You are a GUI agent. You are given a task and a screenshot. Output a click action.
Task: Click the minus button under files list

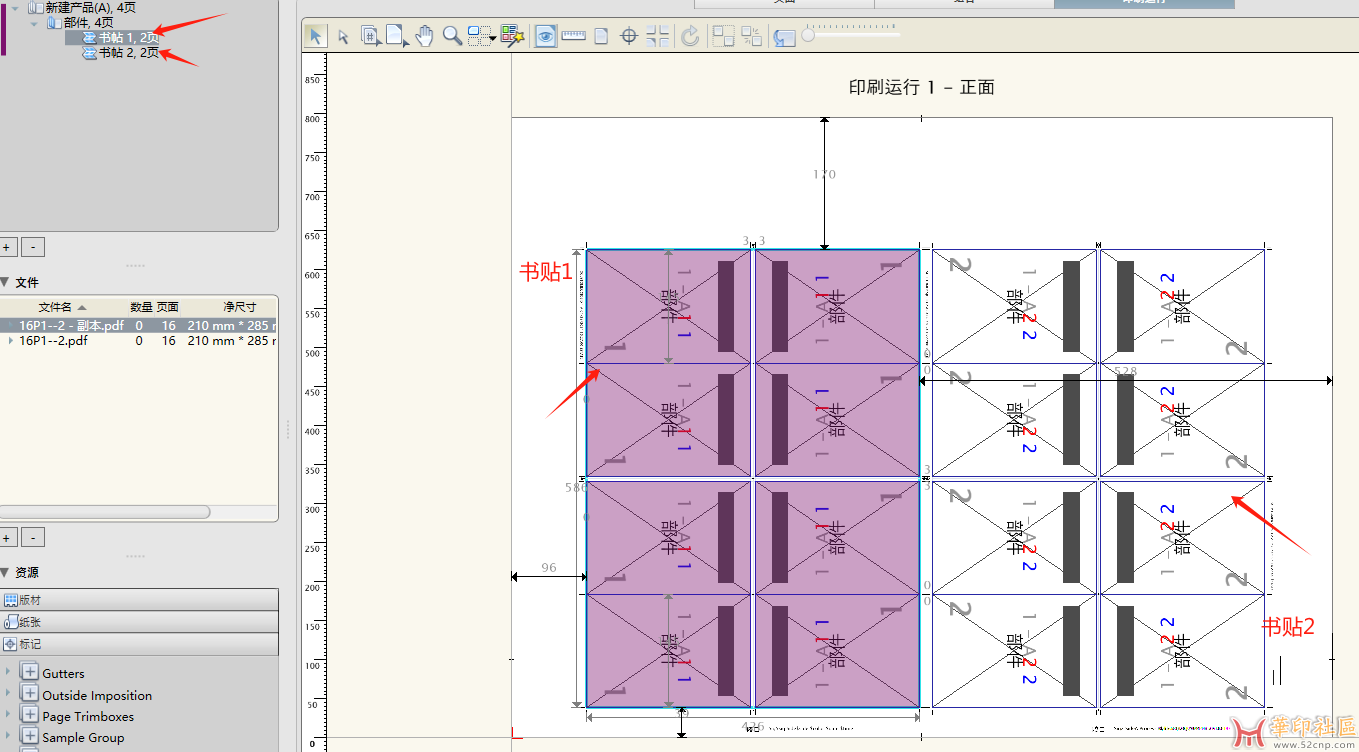point(33,537)
